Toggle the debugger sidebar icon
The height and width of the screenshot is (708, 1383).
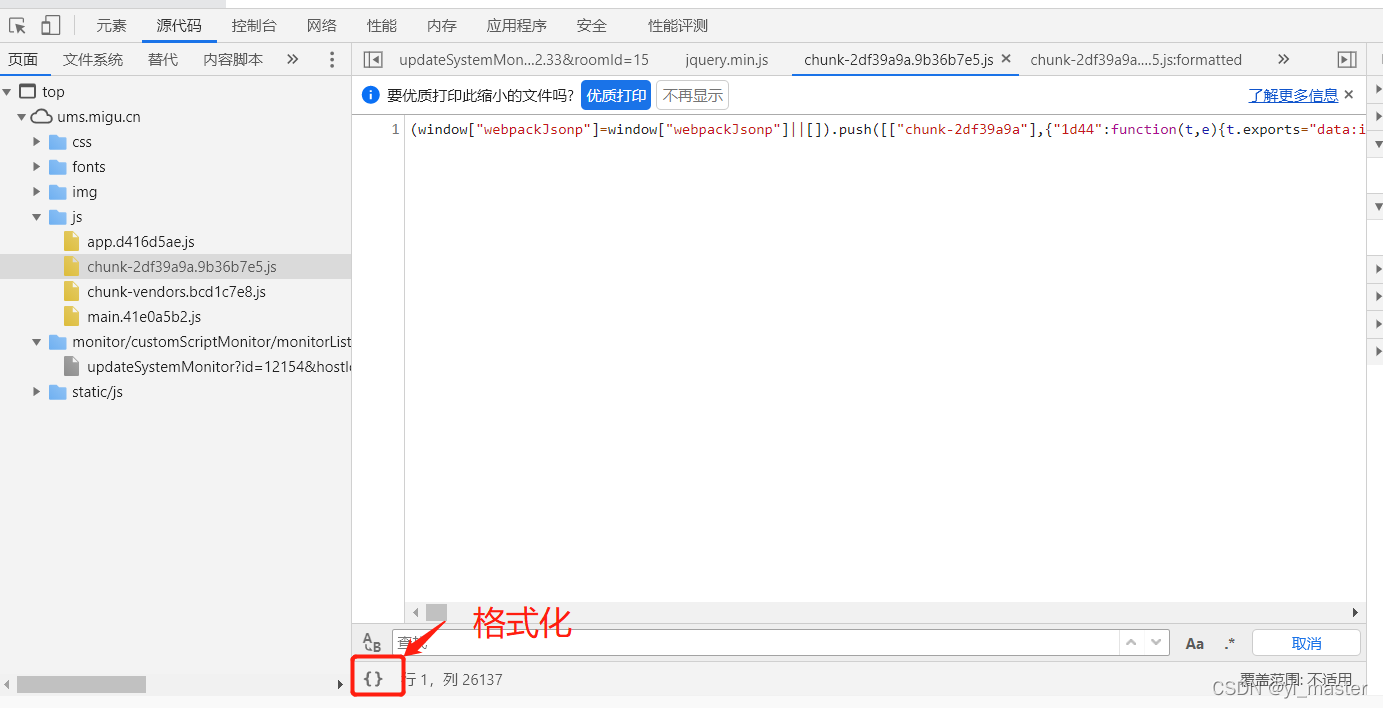click(1347, 60)
